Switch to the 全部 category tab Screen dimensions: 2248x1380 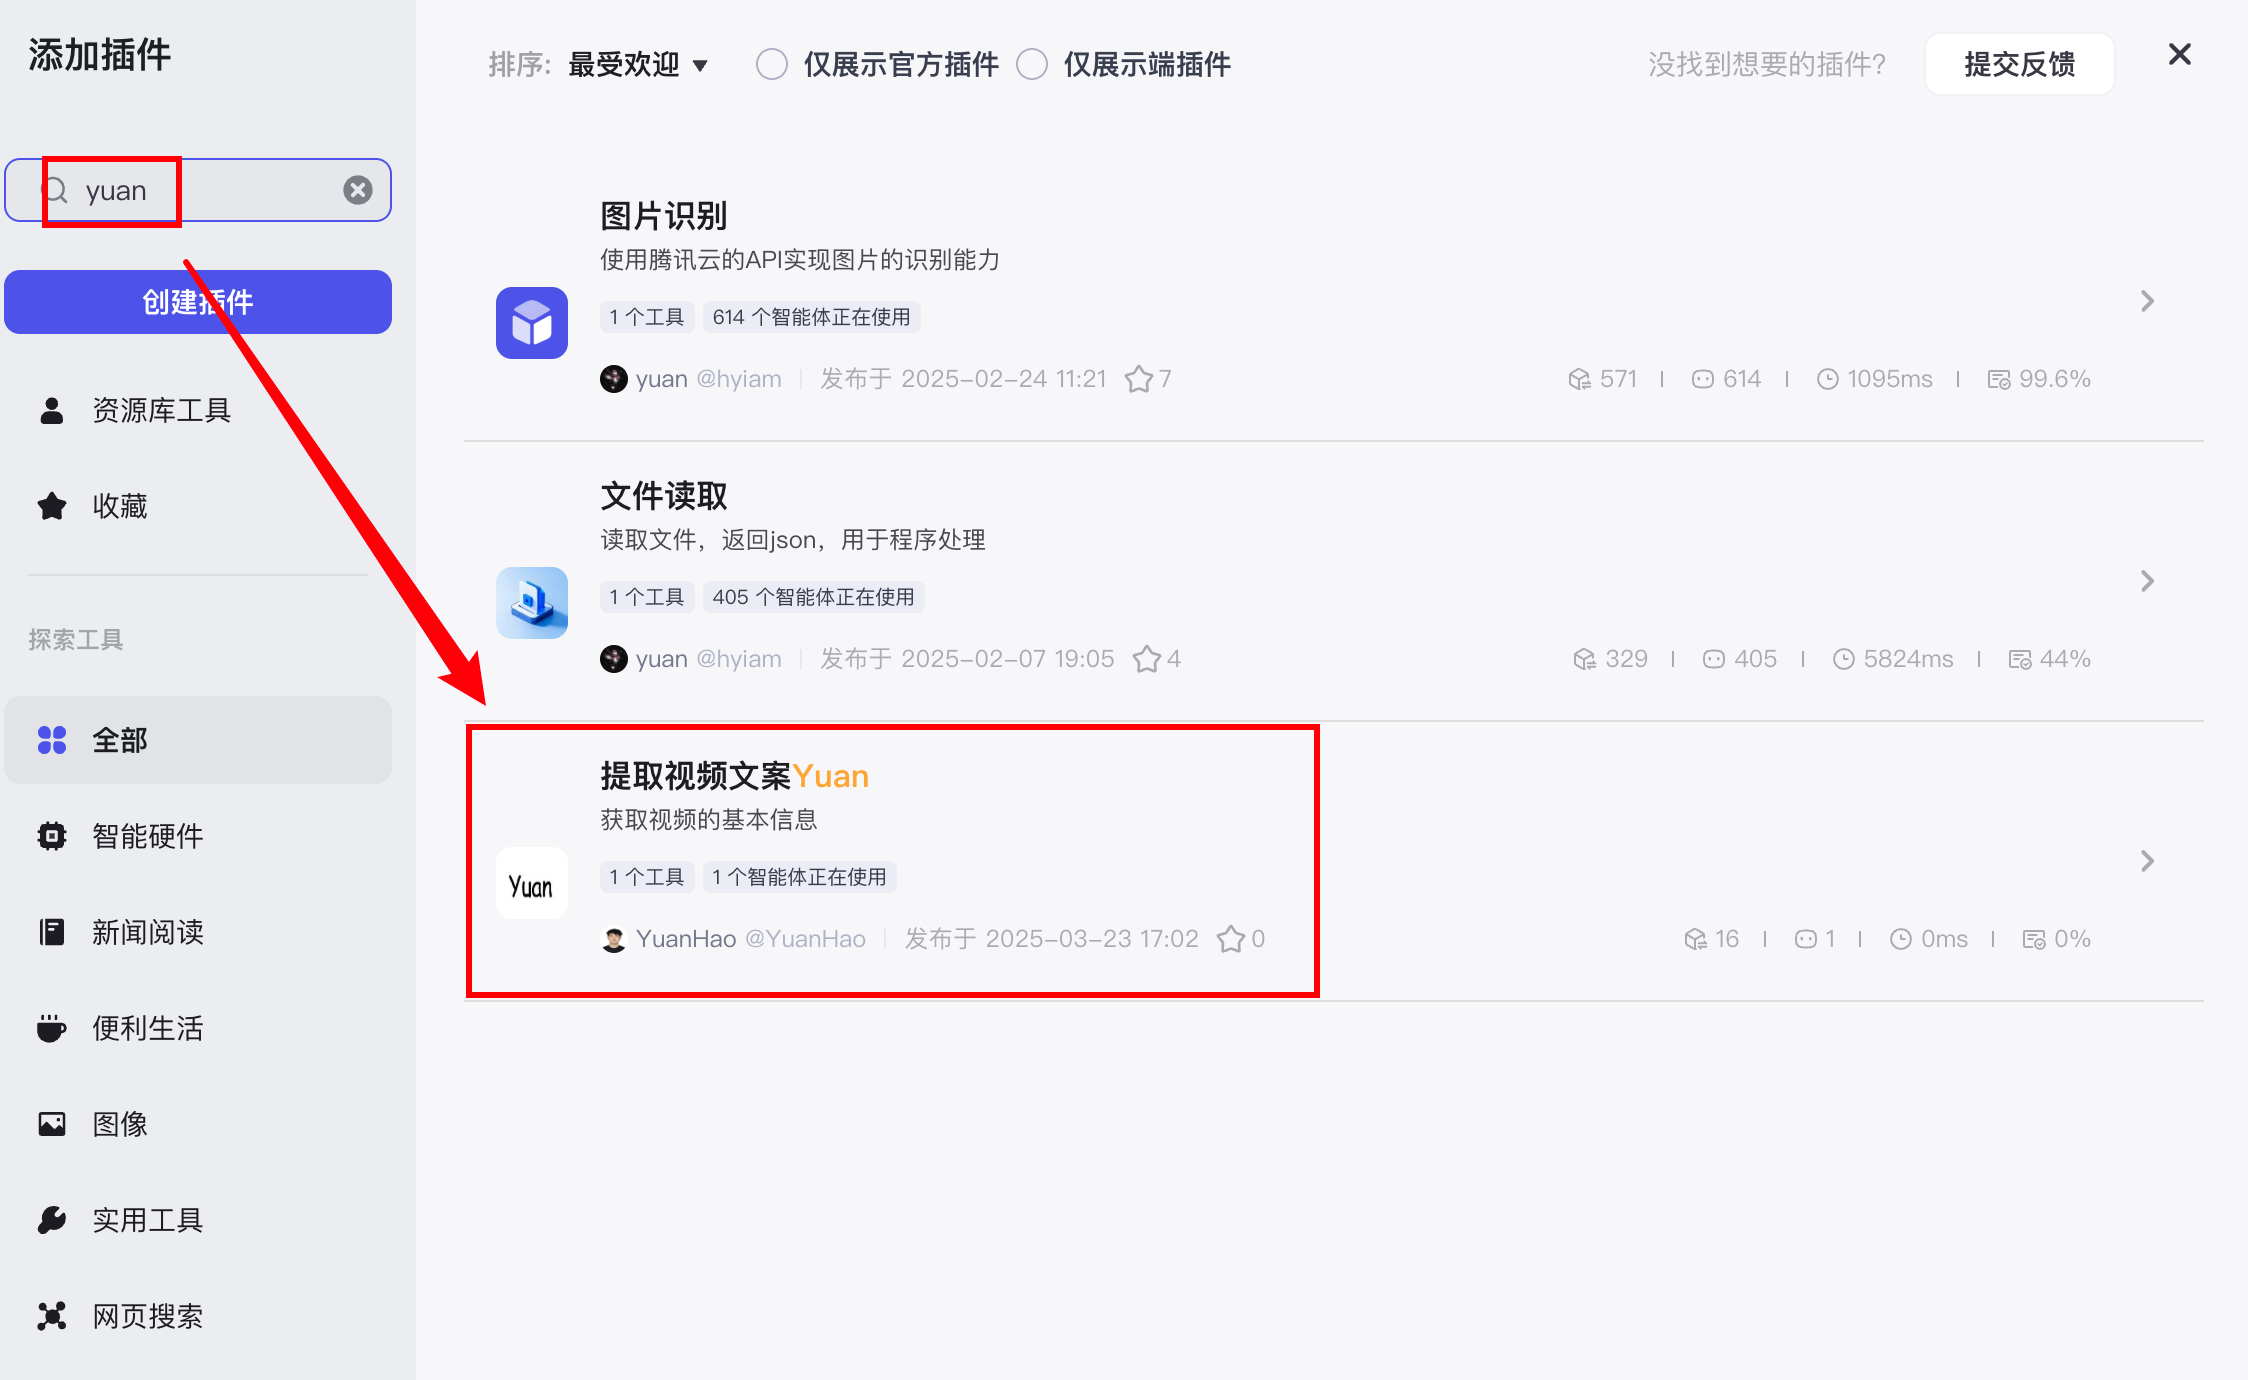(118, 740)
